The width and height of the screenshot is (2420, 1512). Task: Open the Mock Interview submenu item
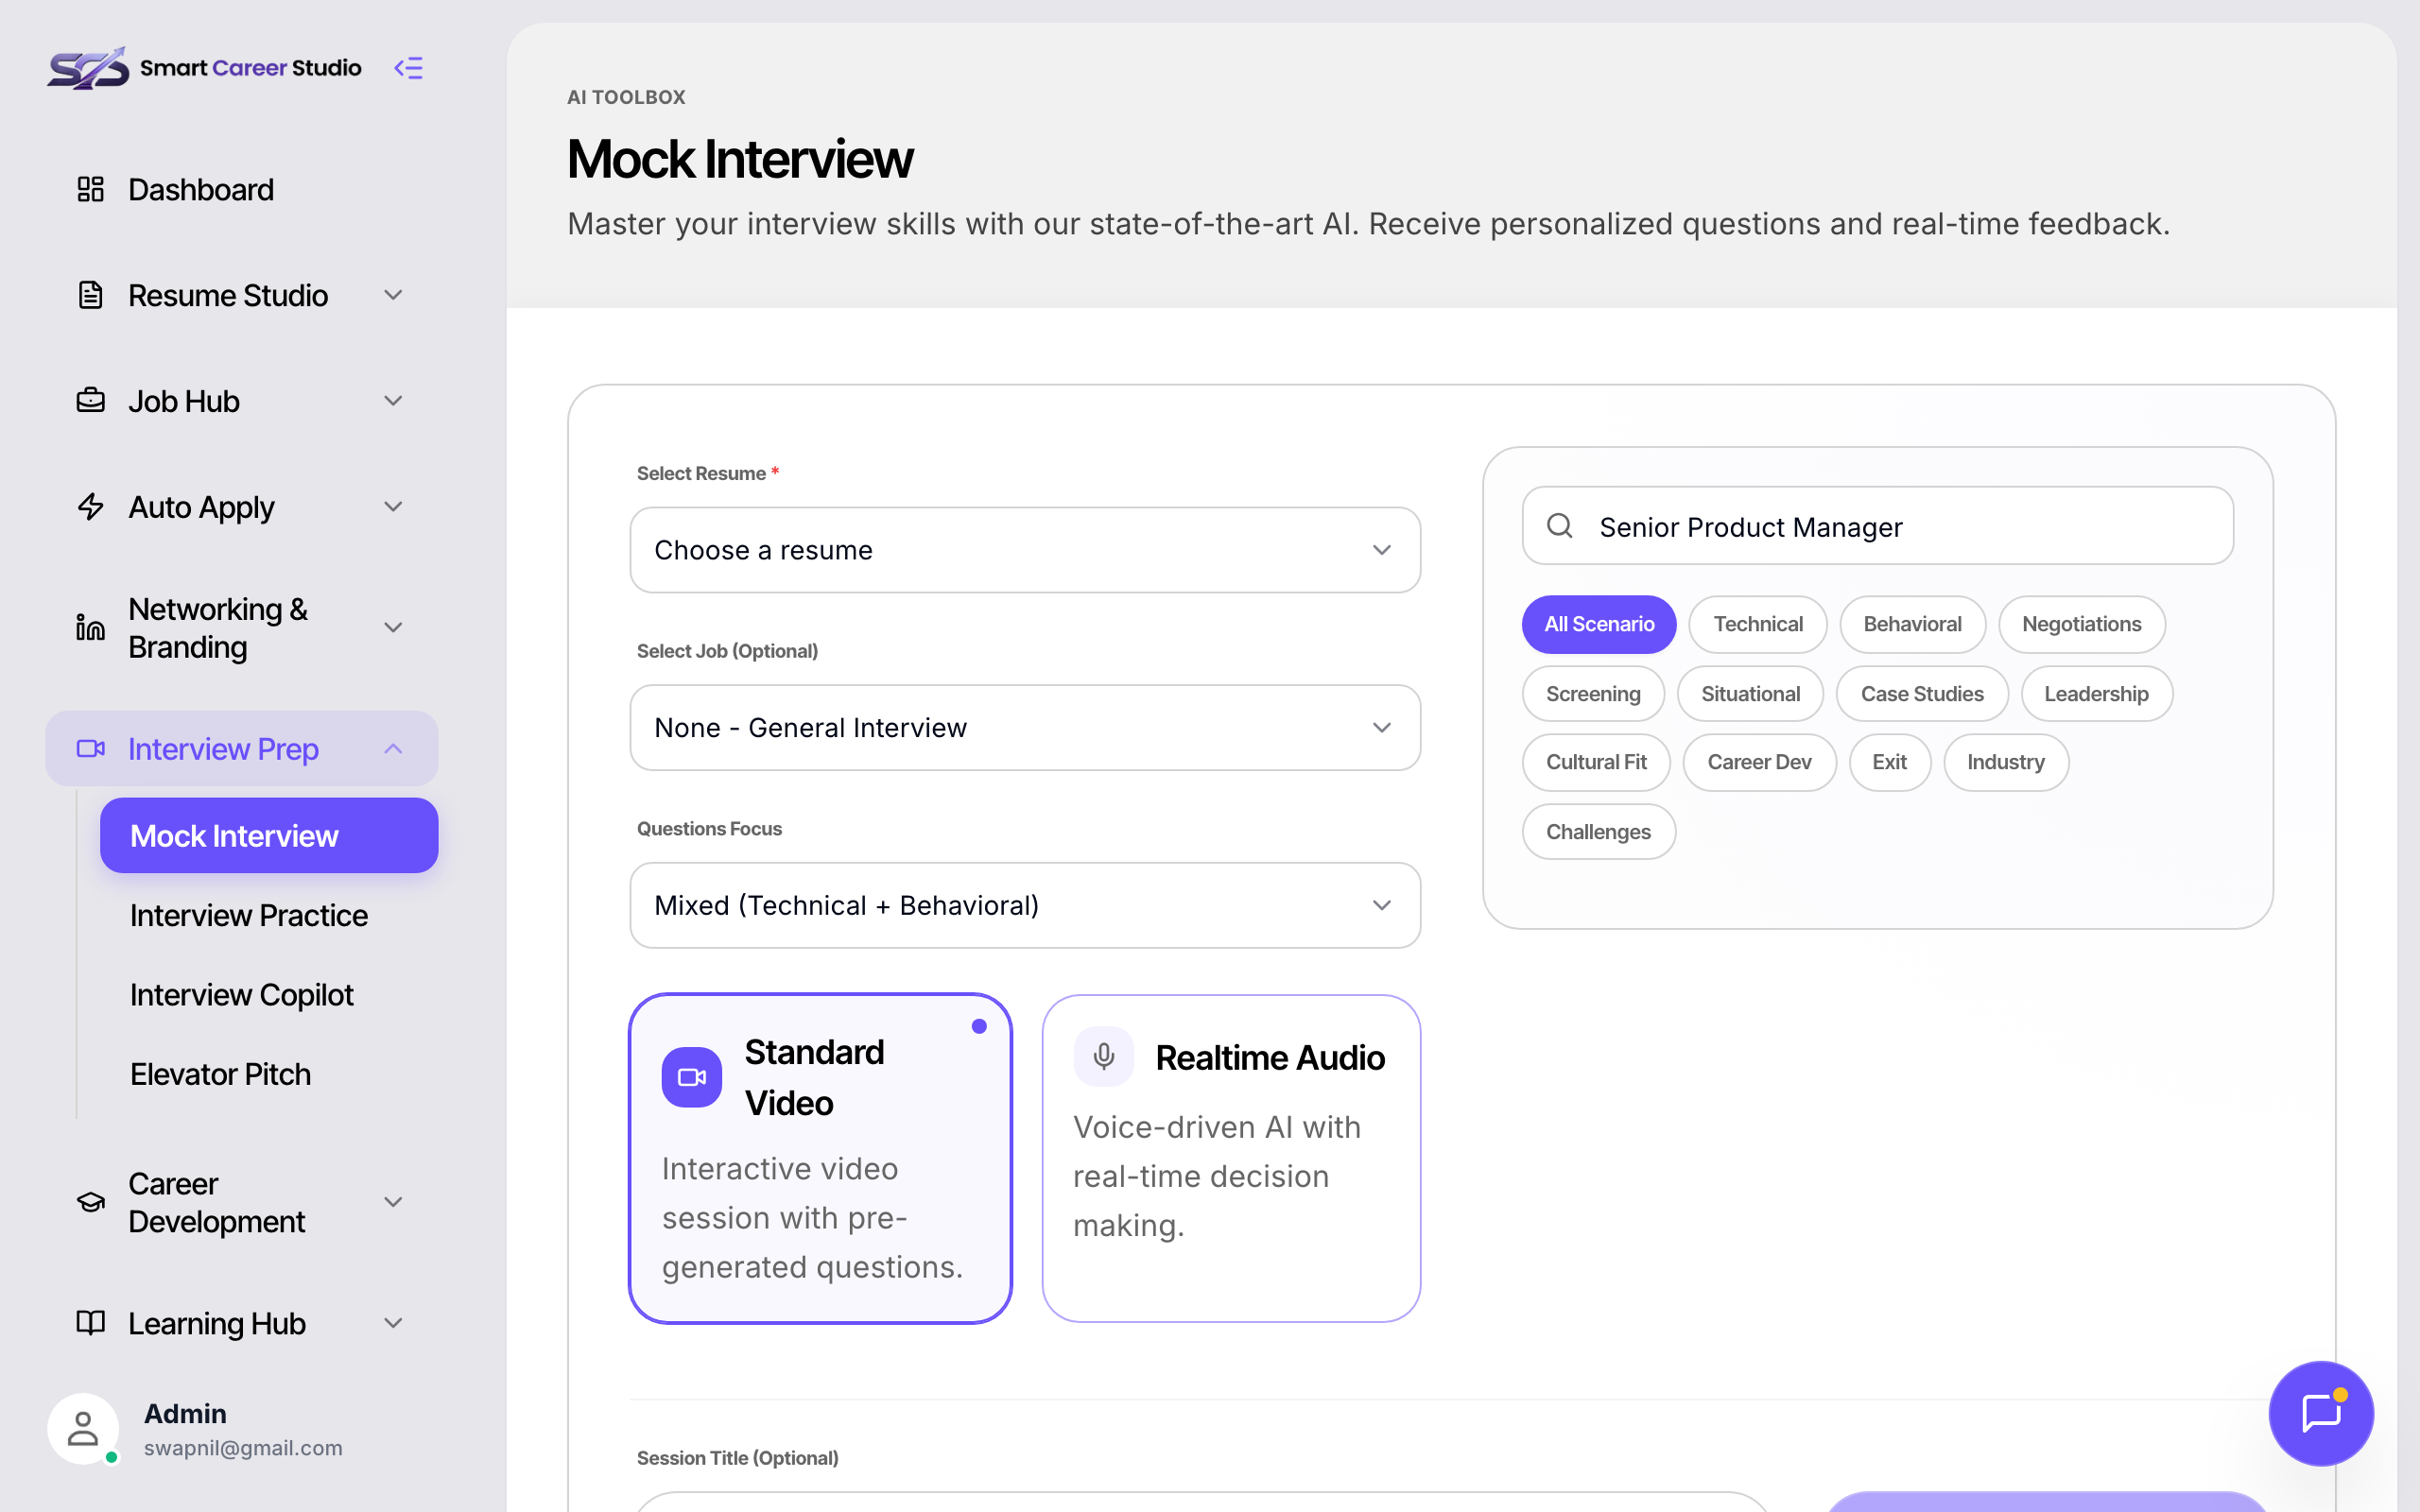pos(269,835)
